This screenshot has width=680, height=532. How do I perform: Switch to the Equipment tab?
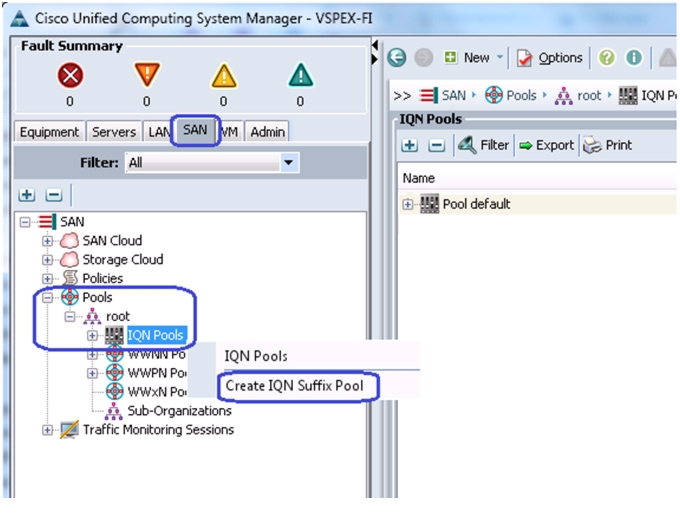(49, 132)
